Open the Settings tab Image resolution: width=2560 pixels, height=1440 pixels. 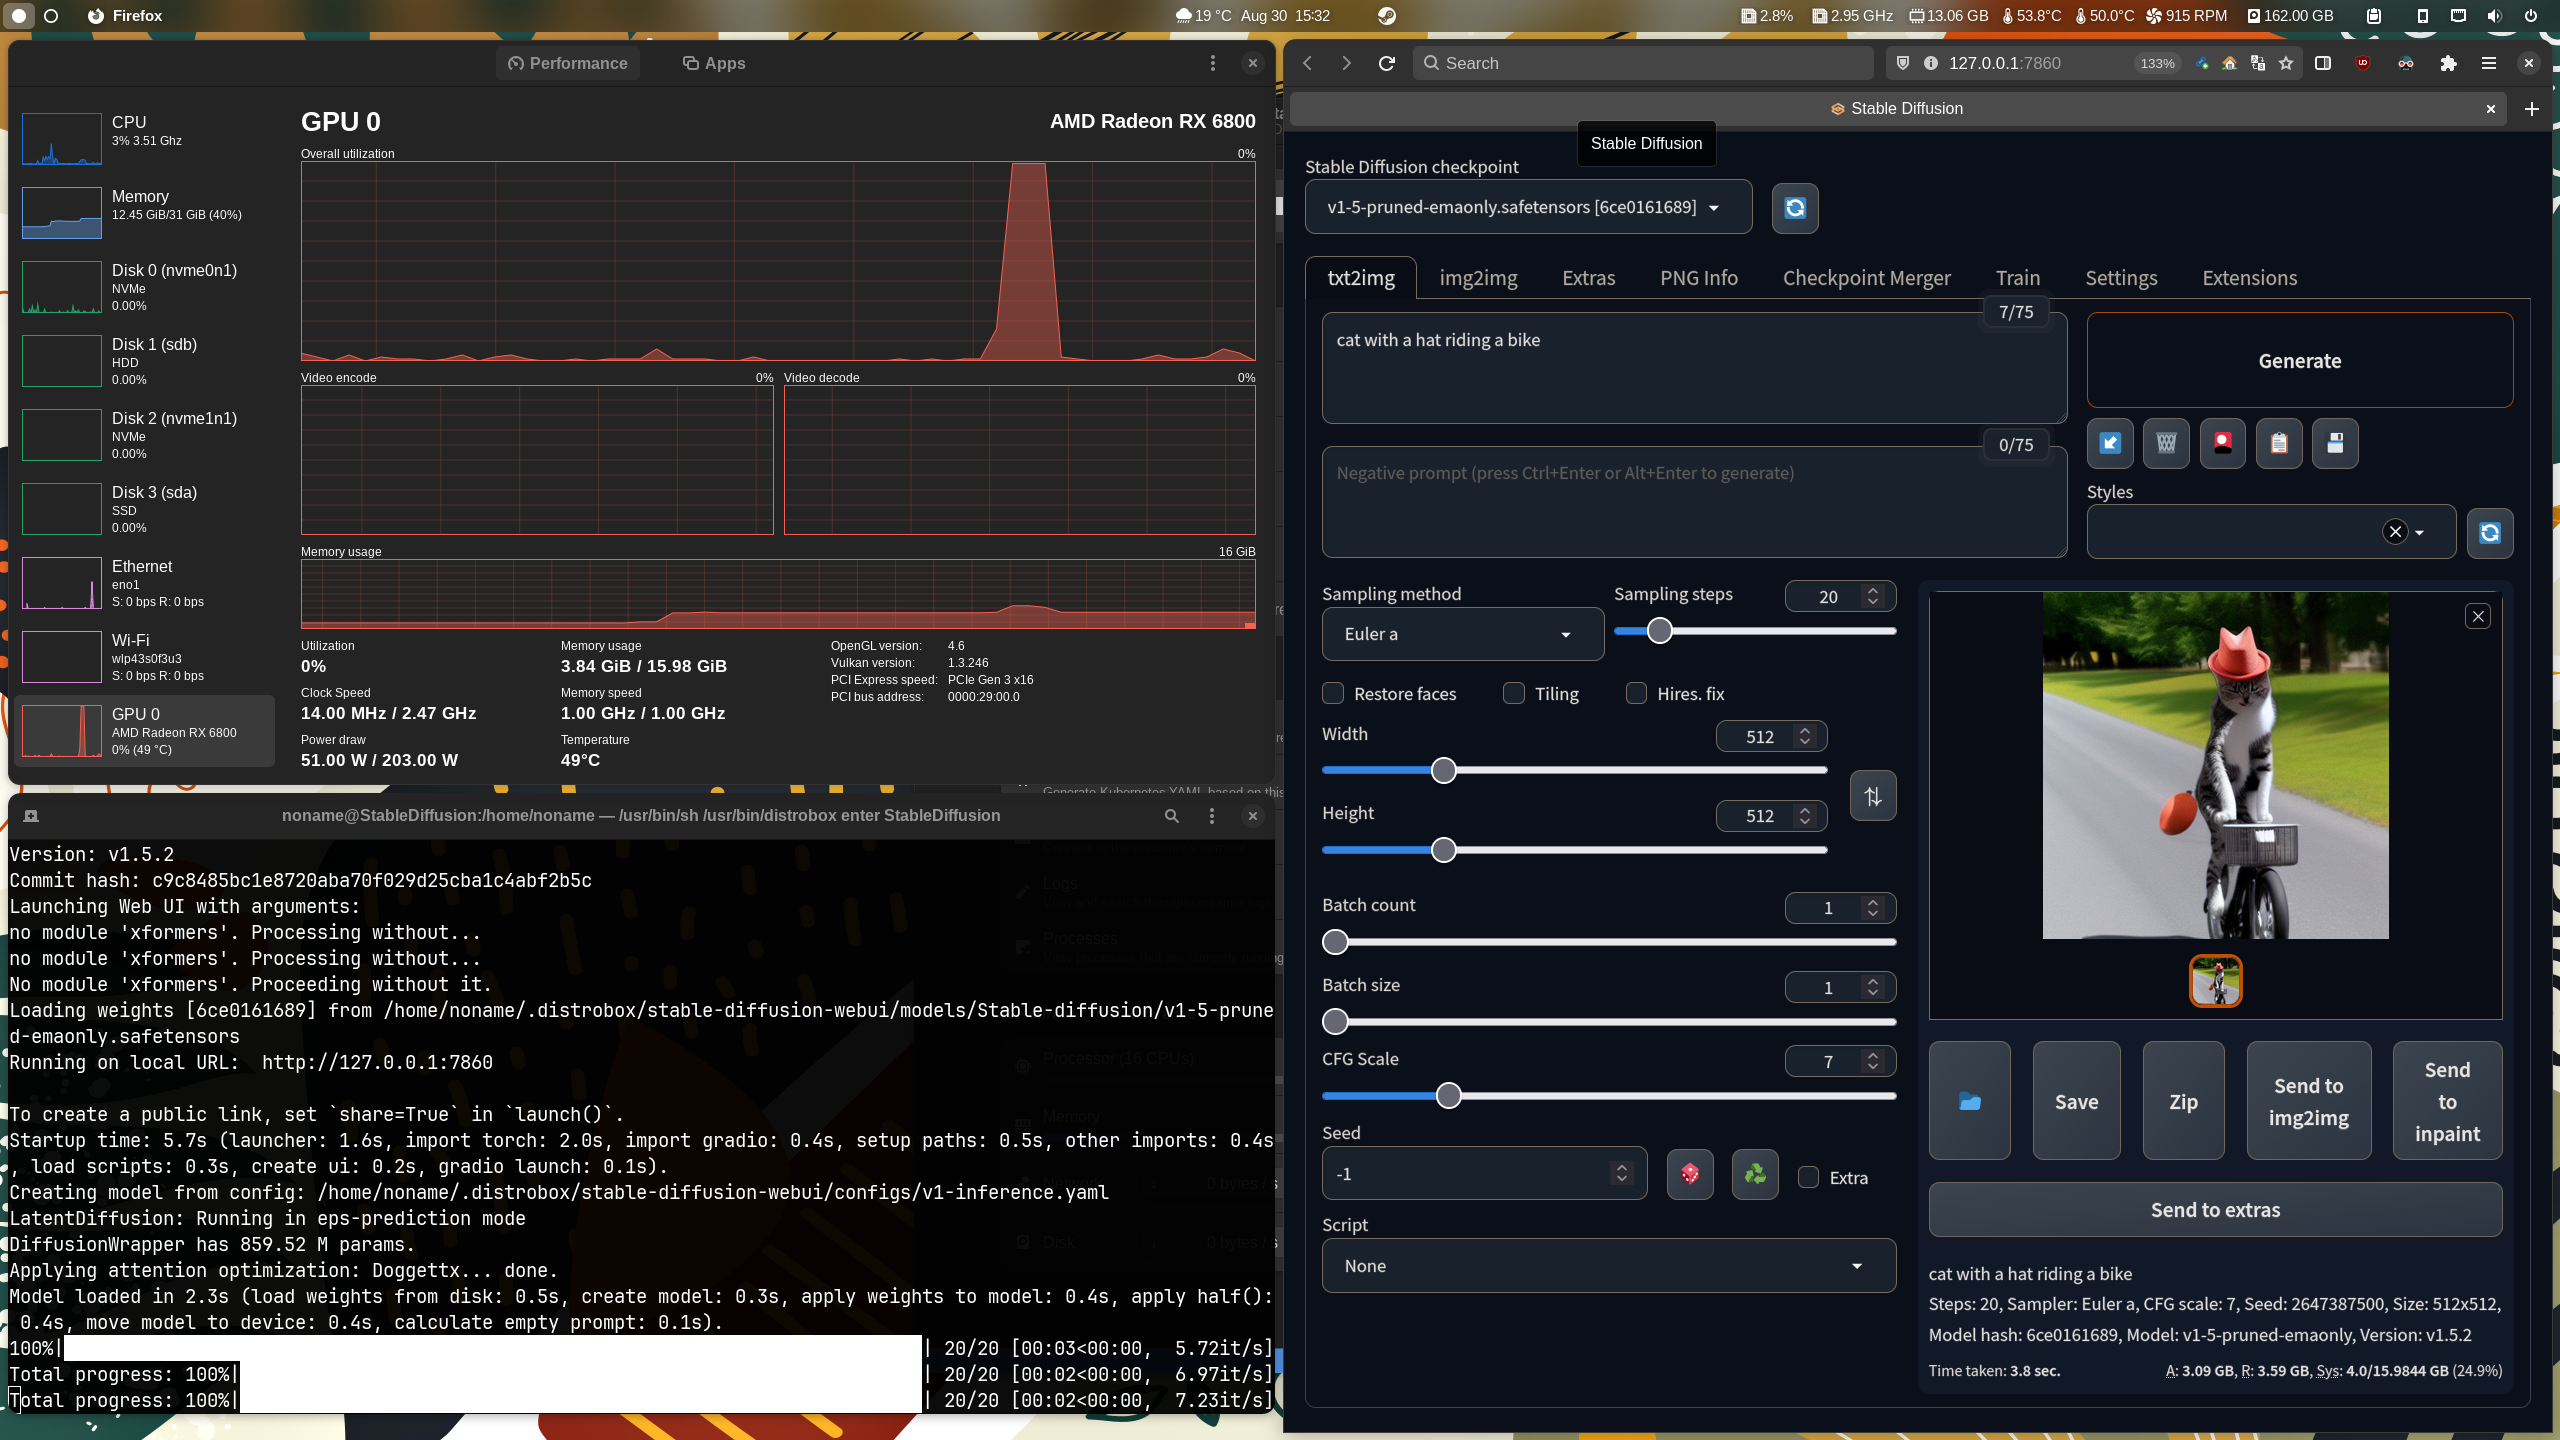click(x=2121, y=278)
